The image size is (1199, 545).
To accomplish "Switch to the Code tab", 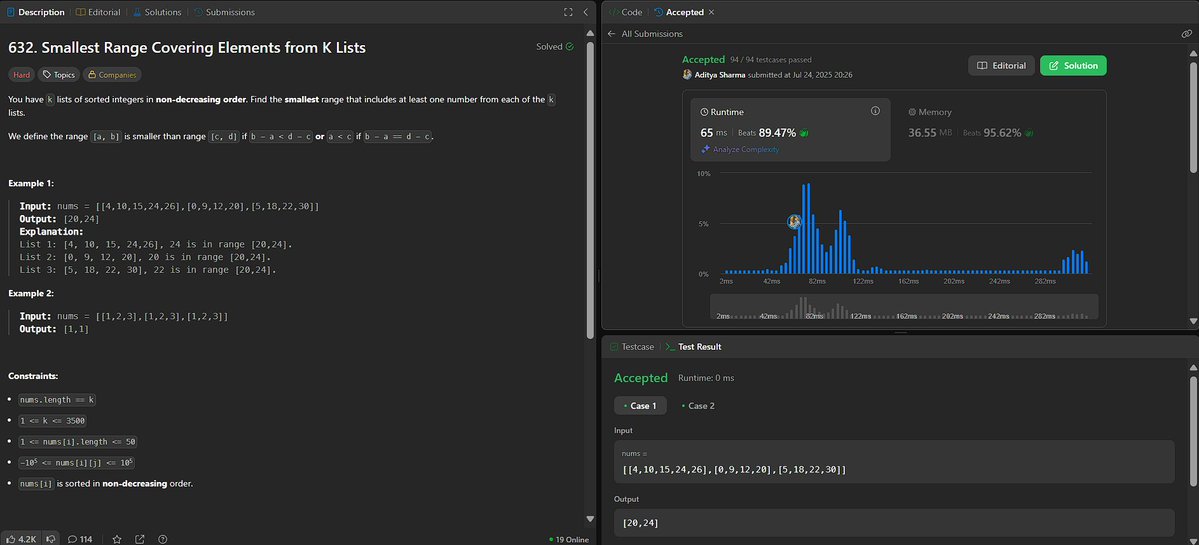I will pyautogui.click(x=625, y=12).
